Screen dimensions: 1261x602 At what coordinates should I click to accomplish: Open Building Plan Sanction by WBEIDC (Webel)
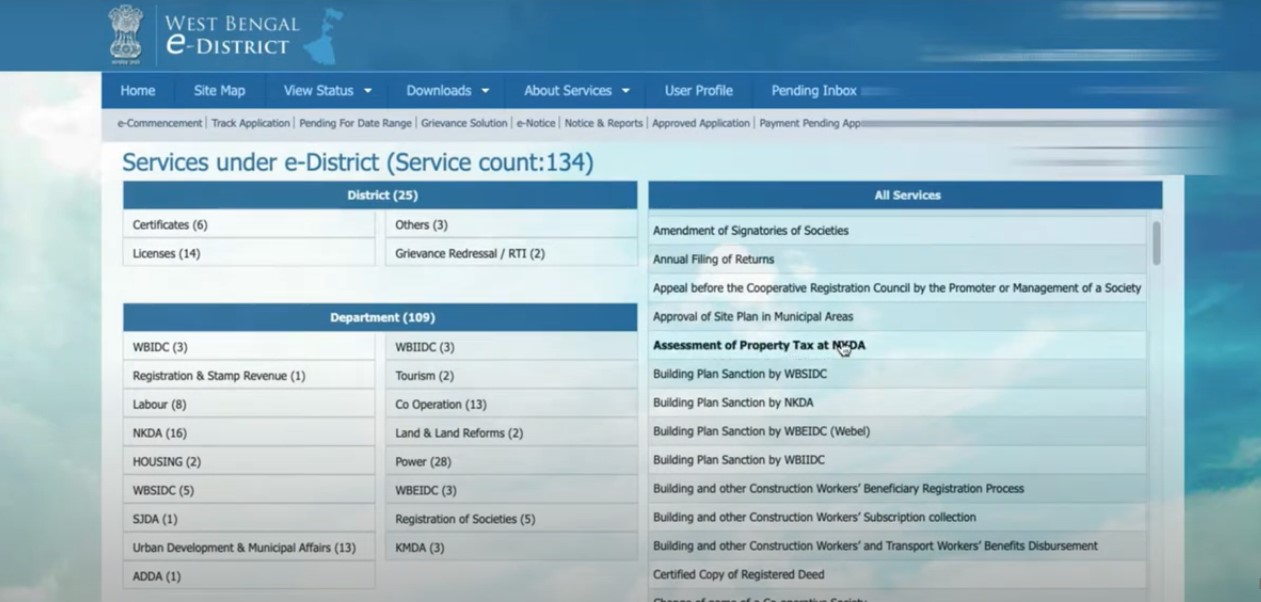[897, 432]
